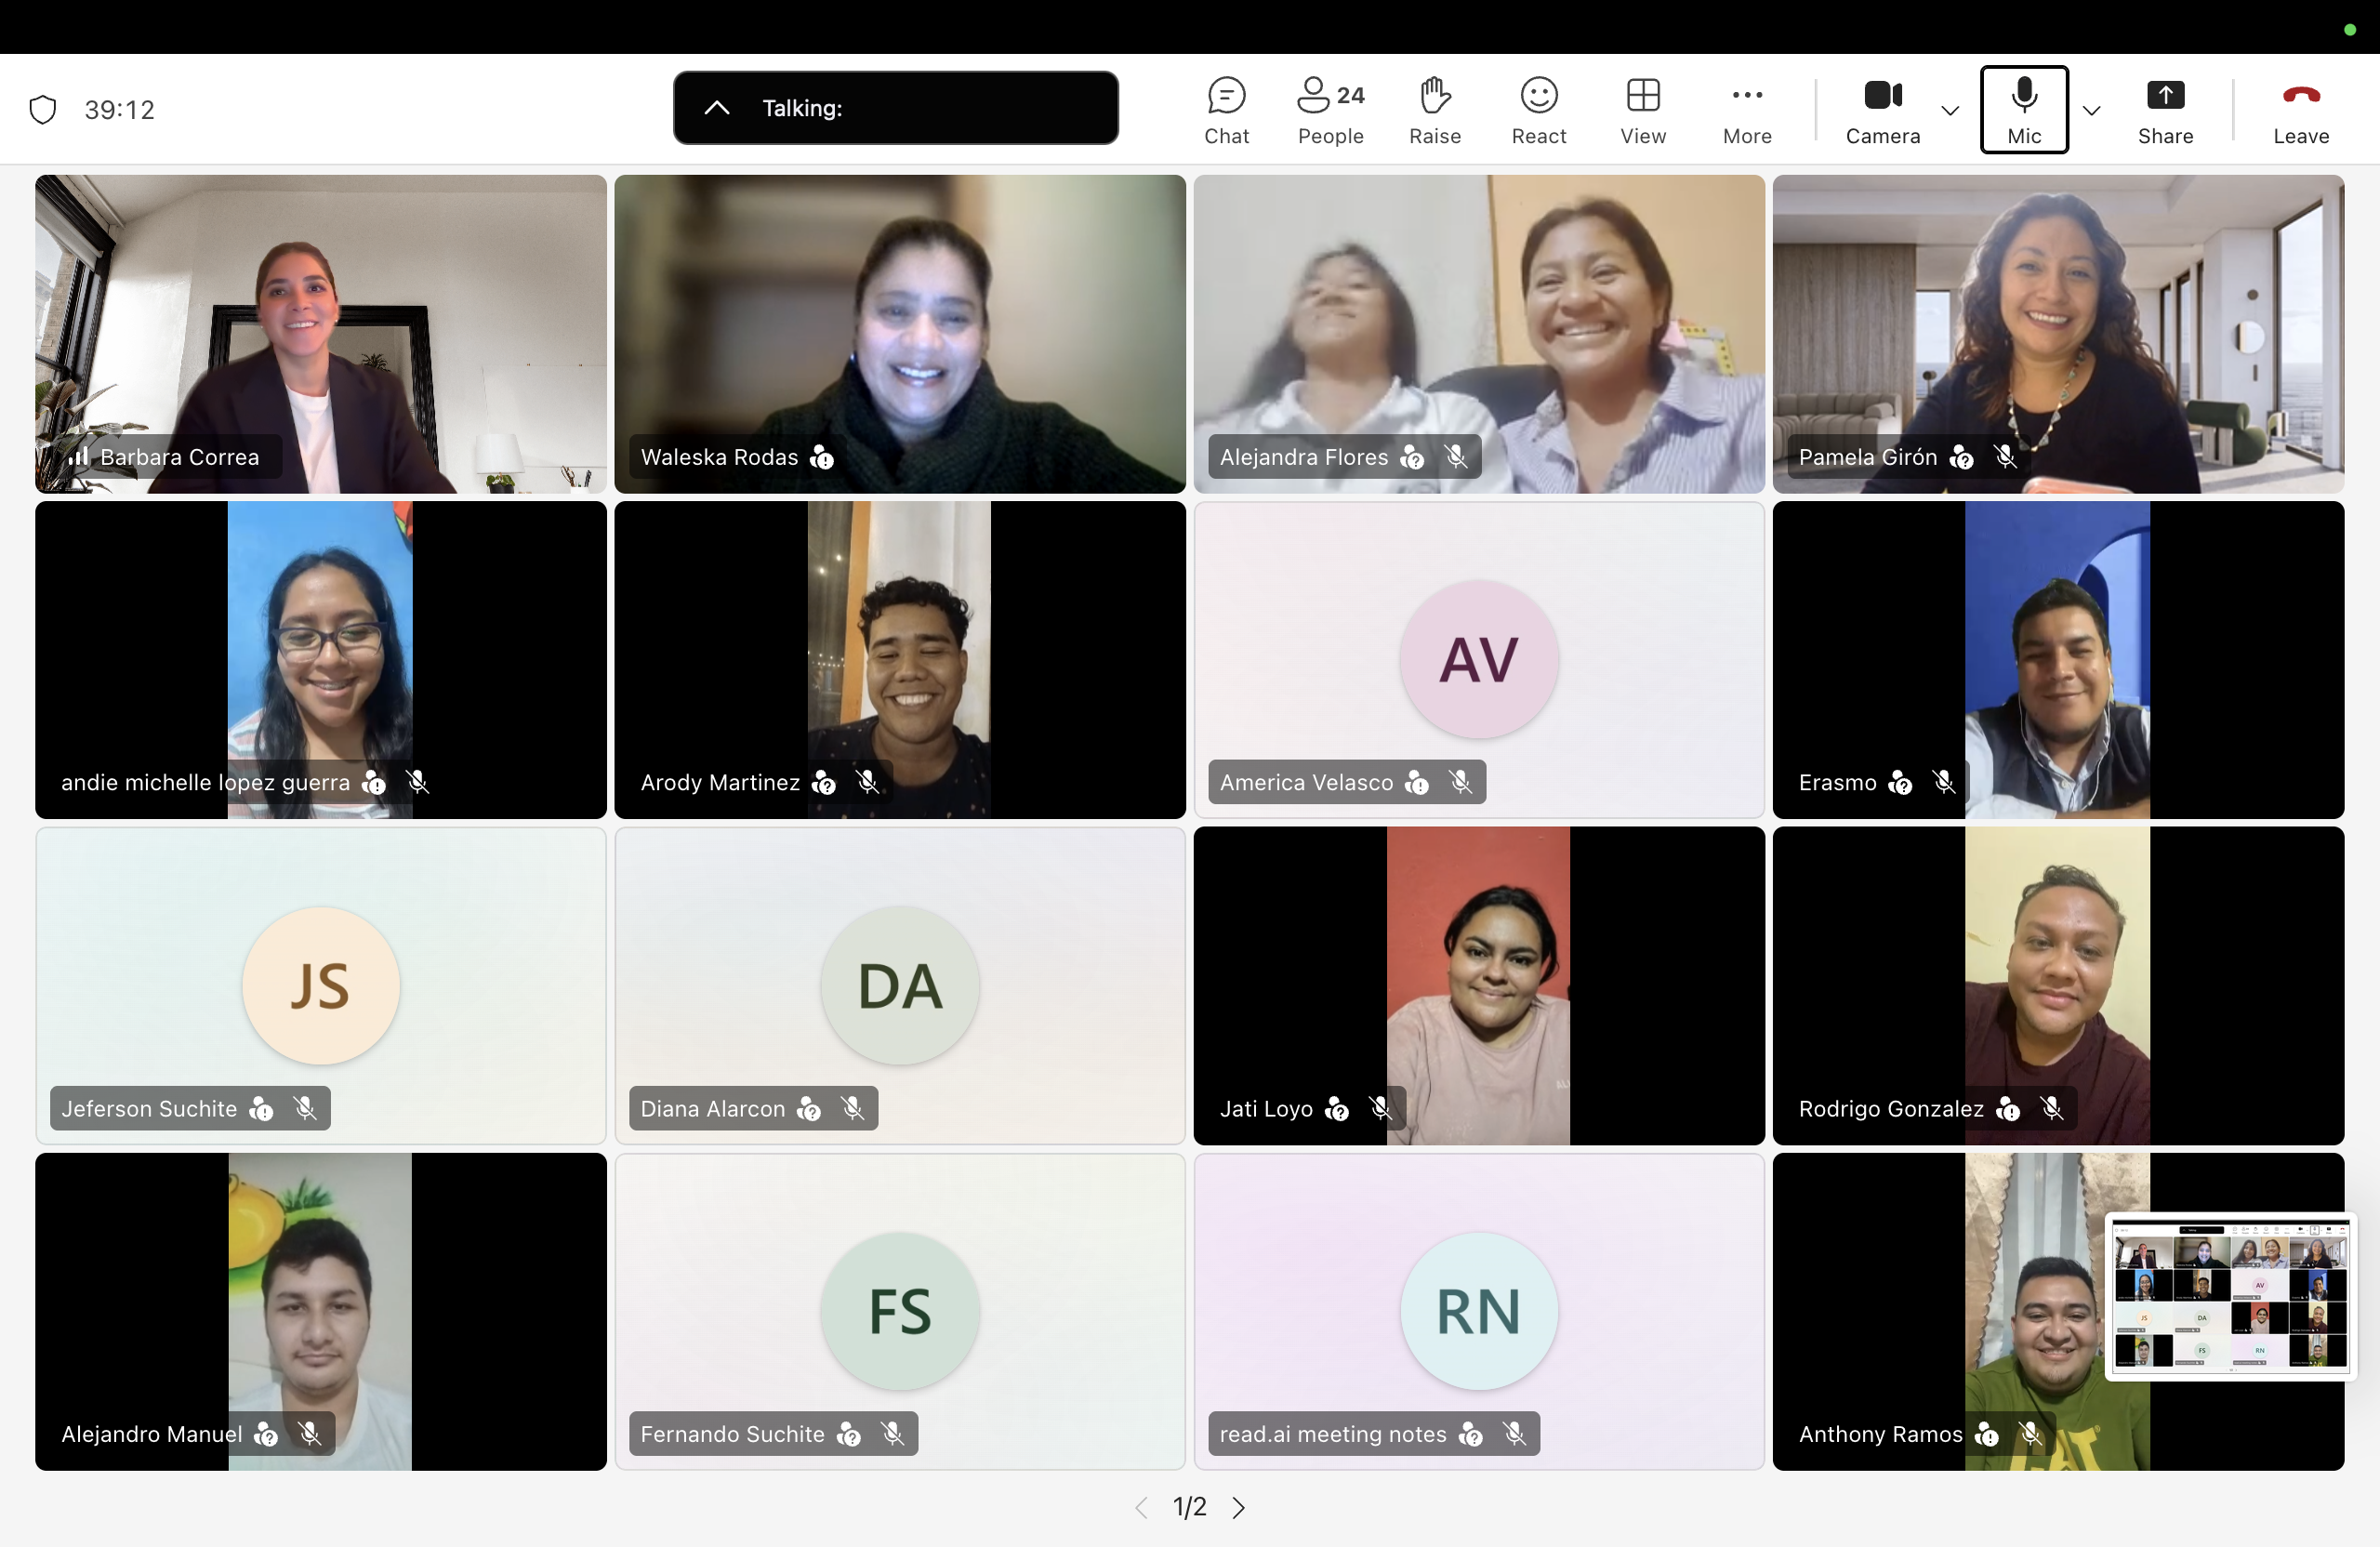Leave the meeting
The image size is (2380, 1547).
(2300, 110)
